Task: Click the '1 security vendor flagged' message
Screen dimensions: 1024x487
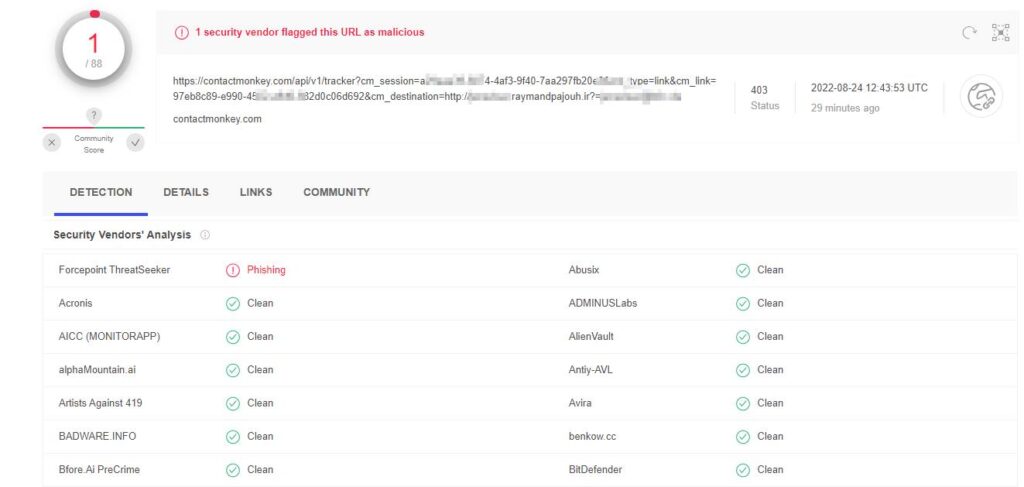Action: tap(310, 32)
